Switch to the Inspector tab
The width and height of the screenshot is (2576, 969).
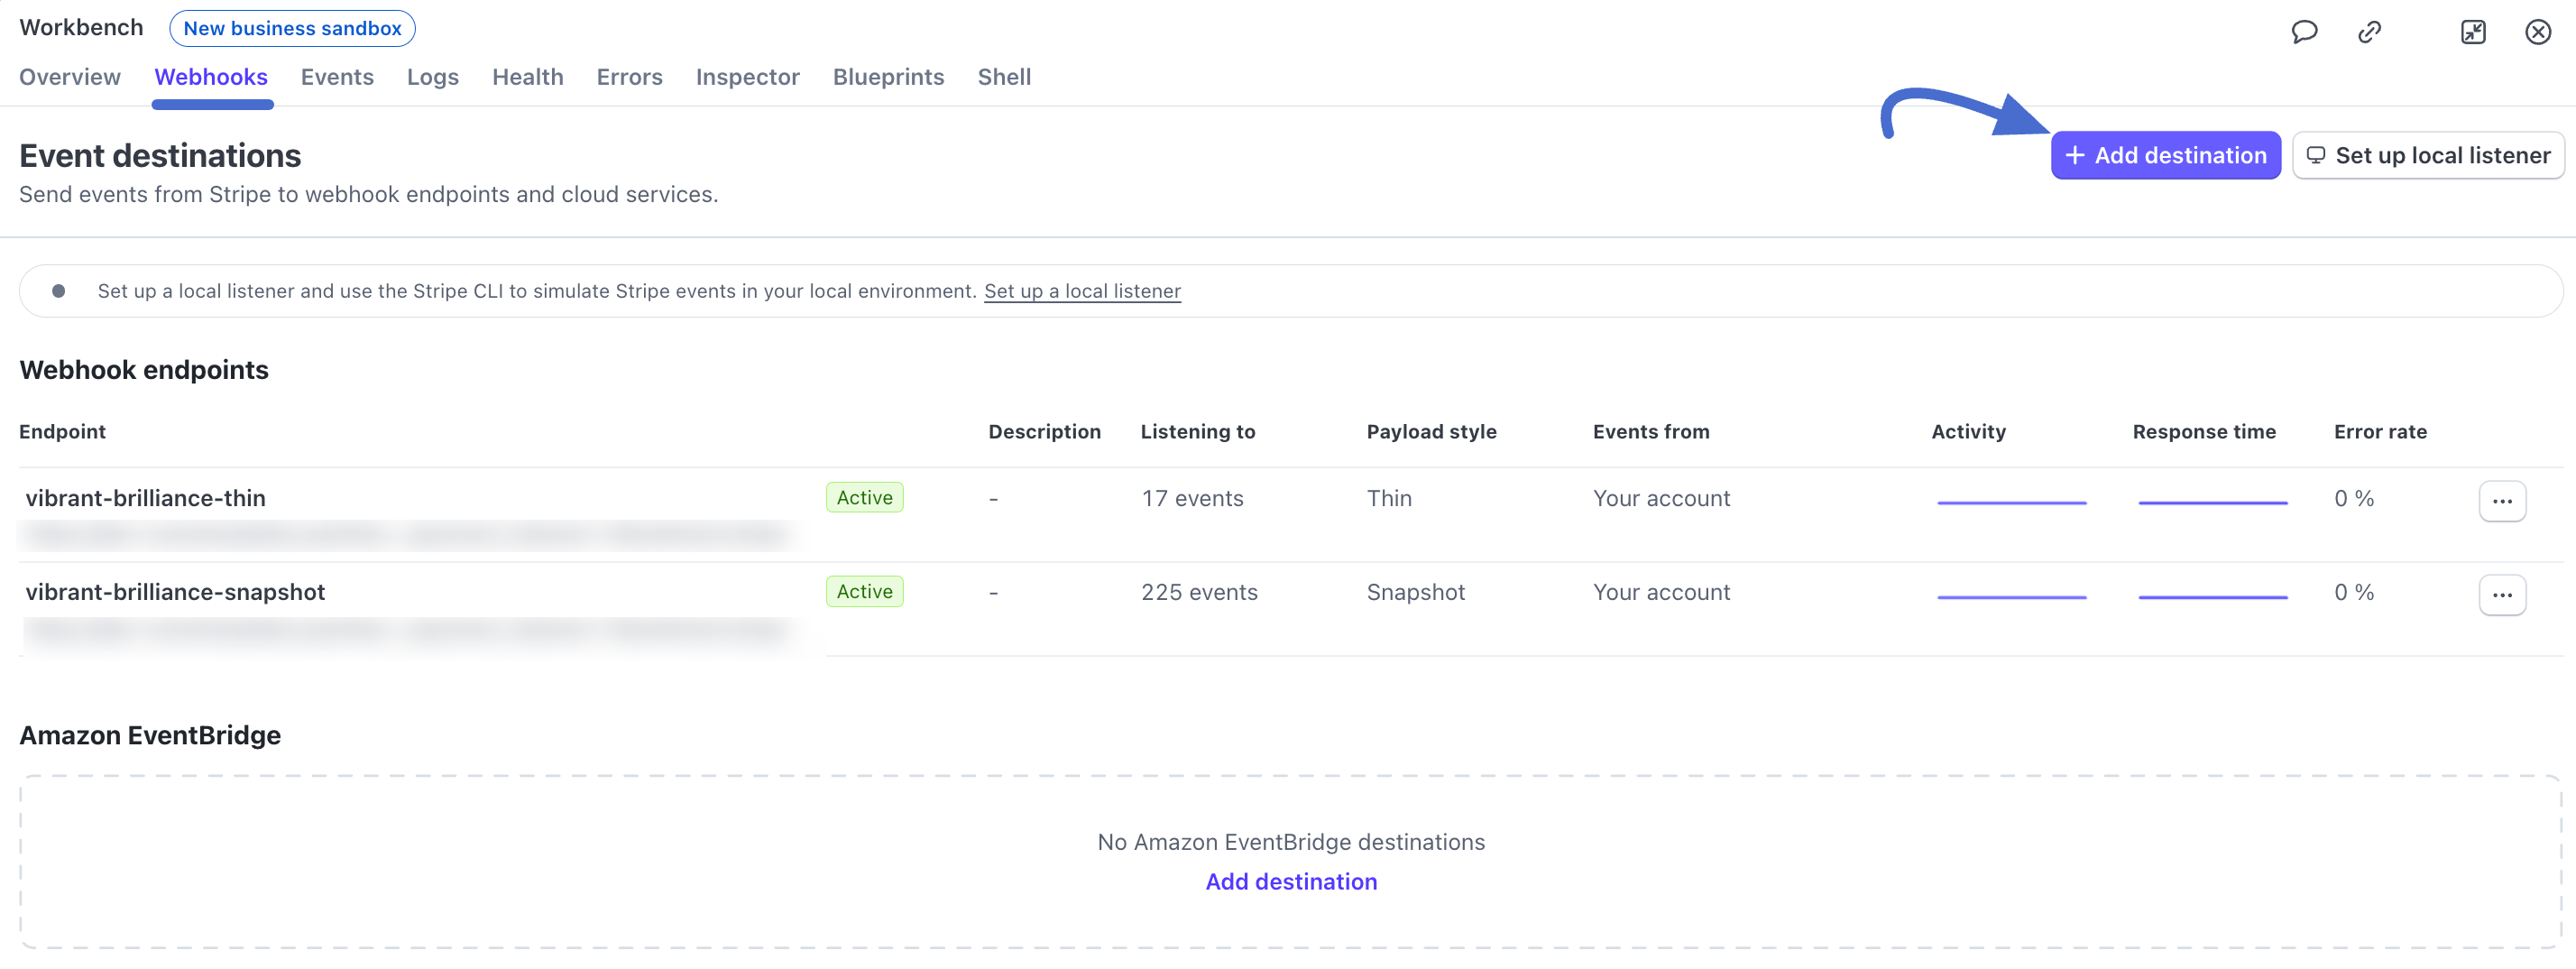tap(747, 77)
